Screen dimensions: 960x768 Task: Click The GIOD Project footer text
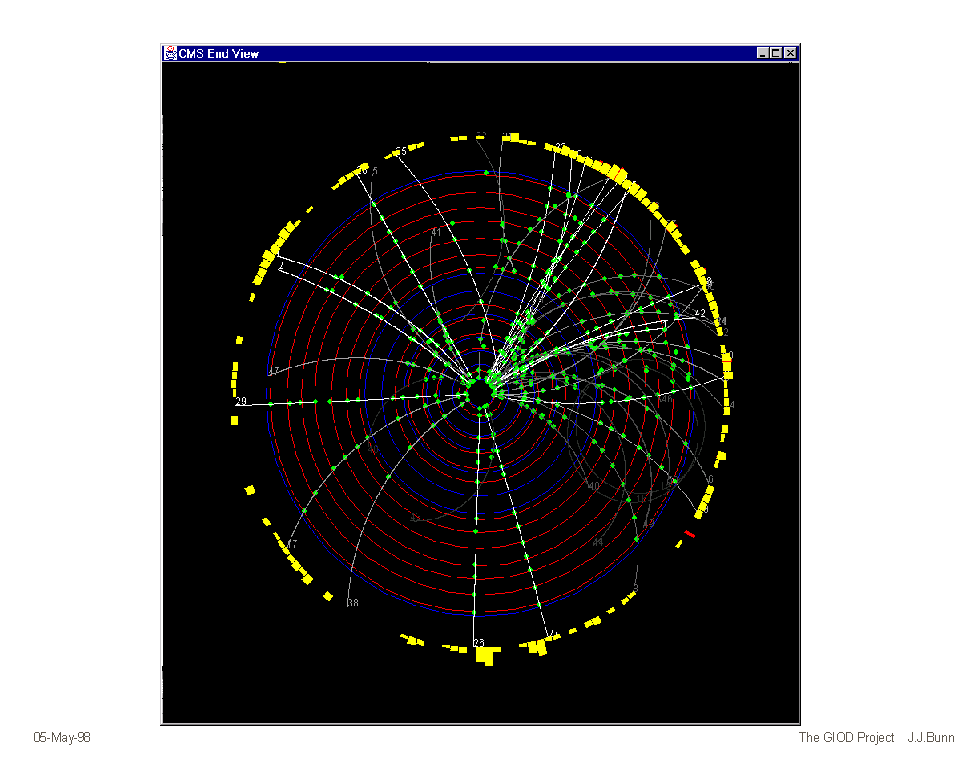pos(846,738)
